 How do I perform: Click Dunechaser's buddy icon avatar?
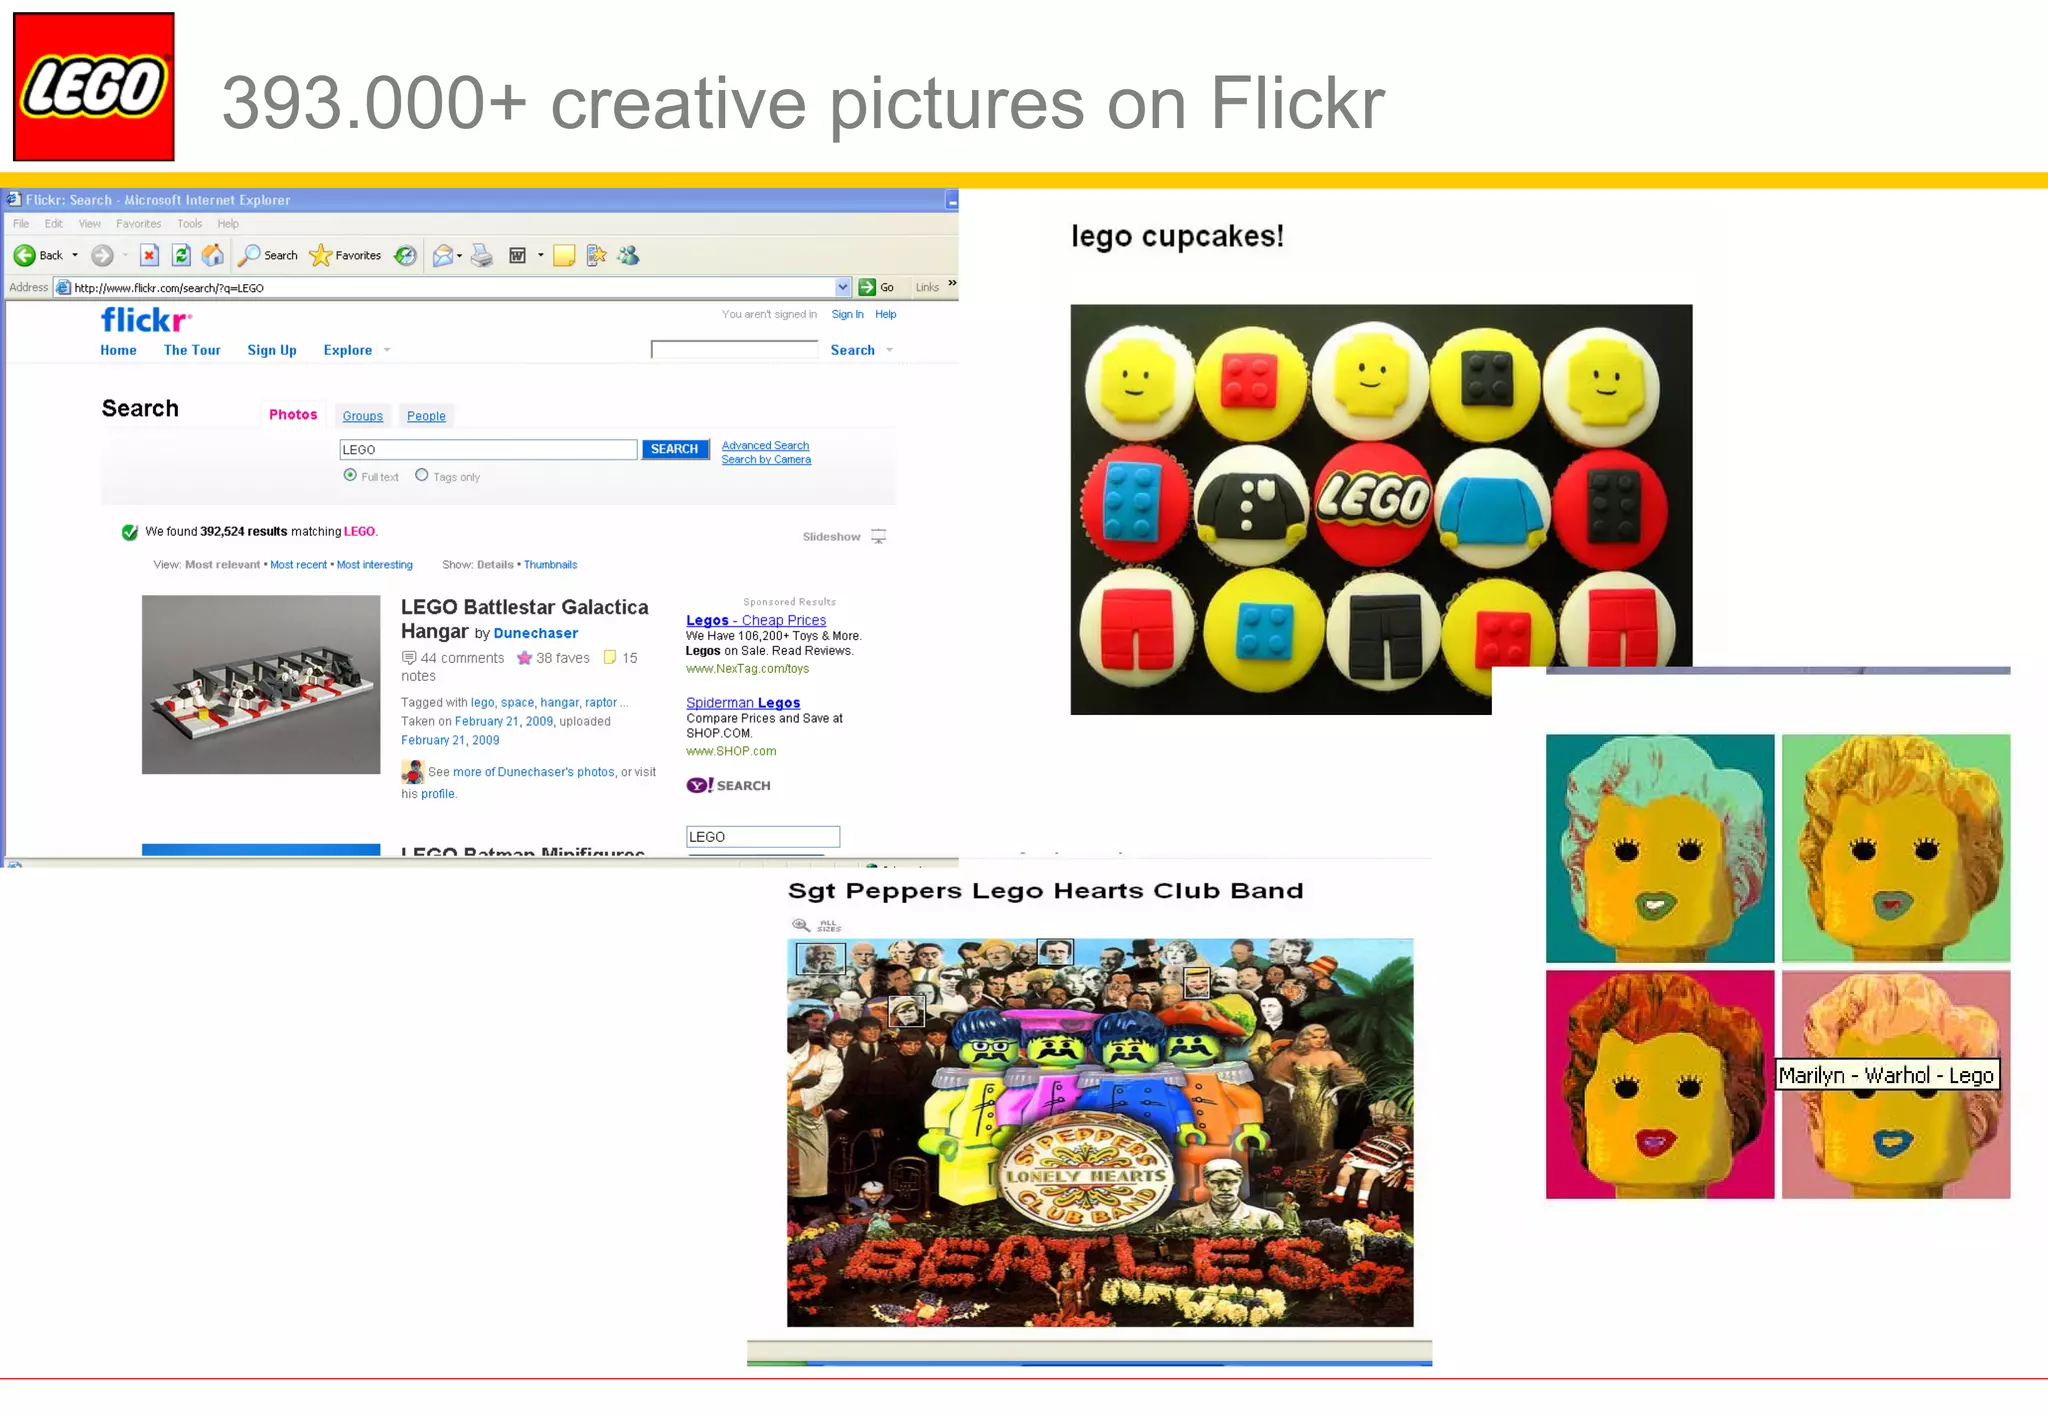412,771
